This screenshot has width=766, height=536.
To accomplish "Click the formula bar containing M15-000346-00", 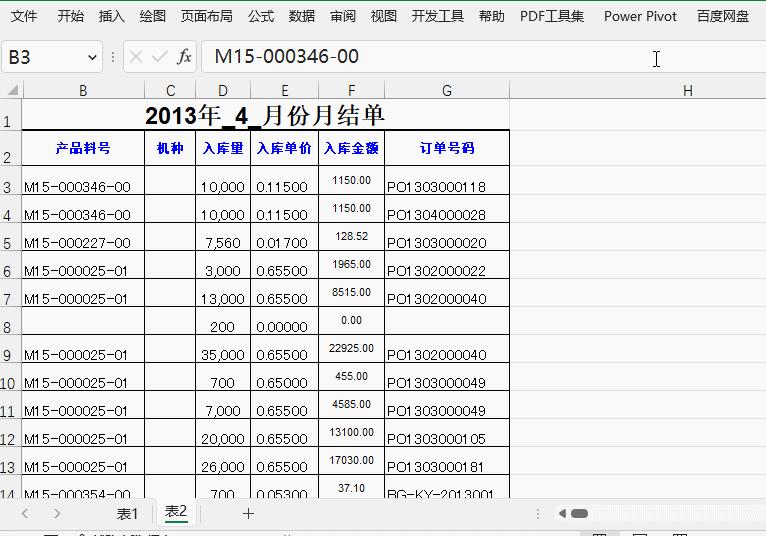I will [x=484, y=57].
